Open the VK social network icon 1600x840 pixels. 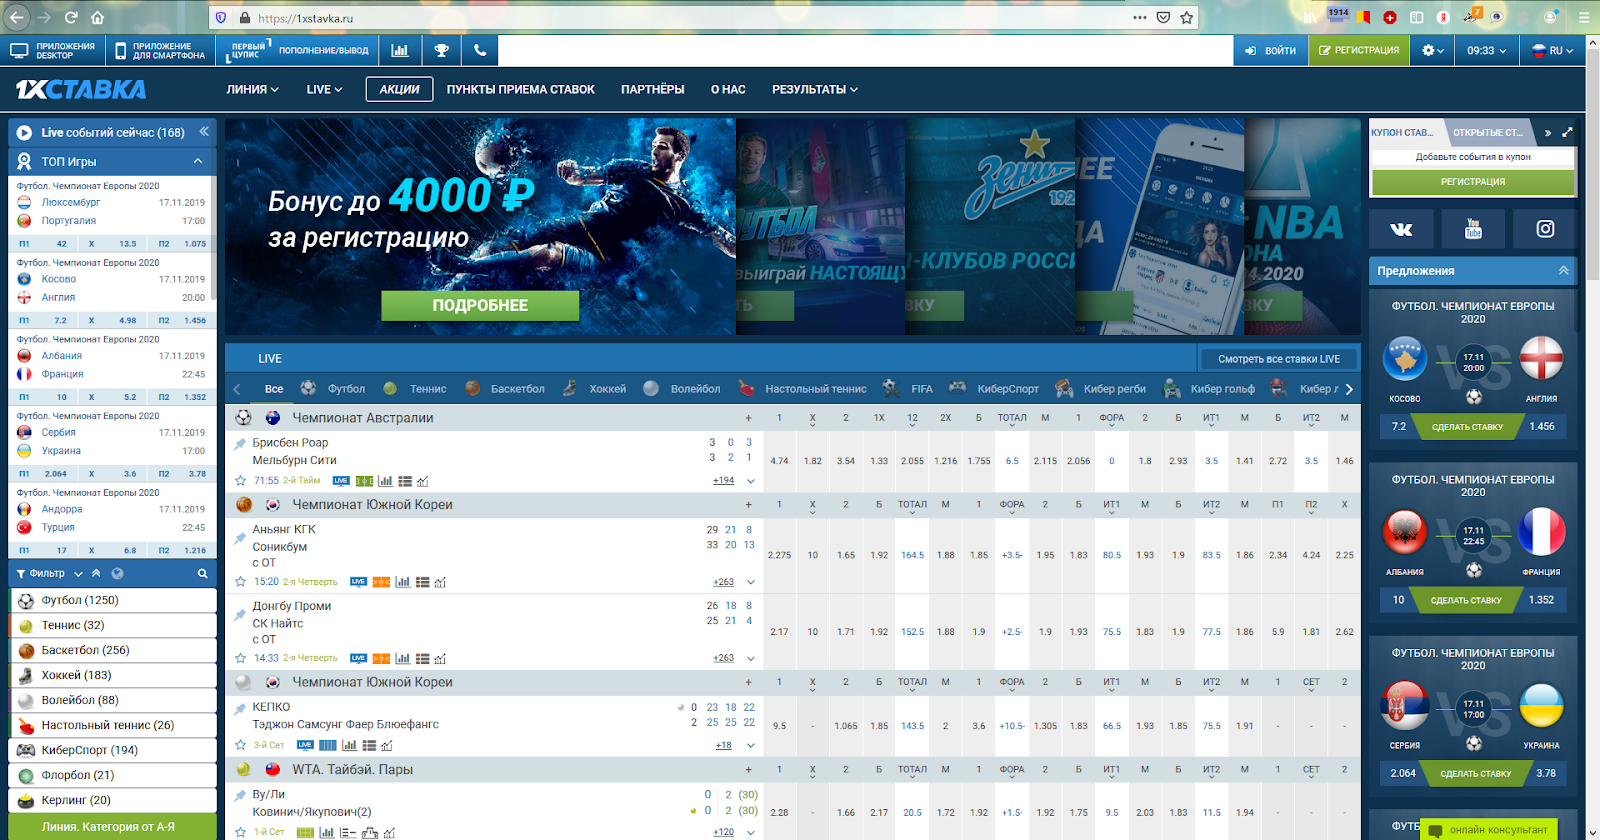[x=1402, y=229]
